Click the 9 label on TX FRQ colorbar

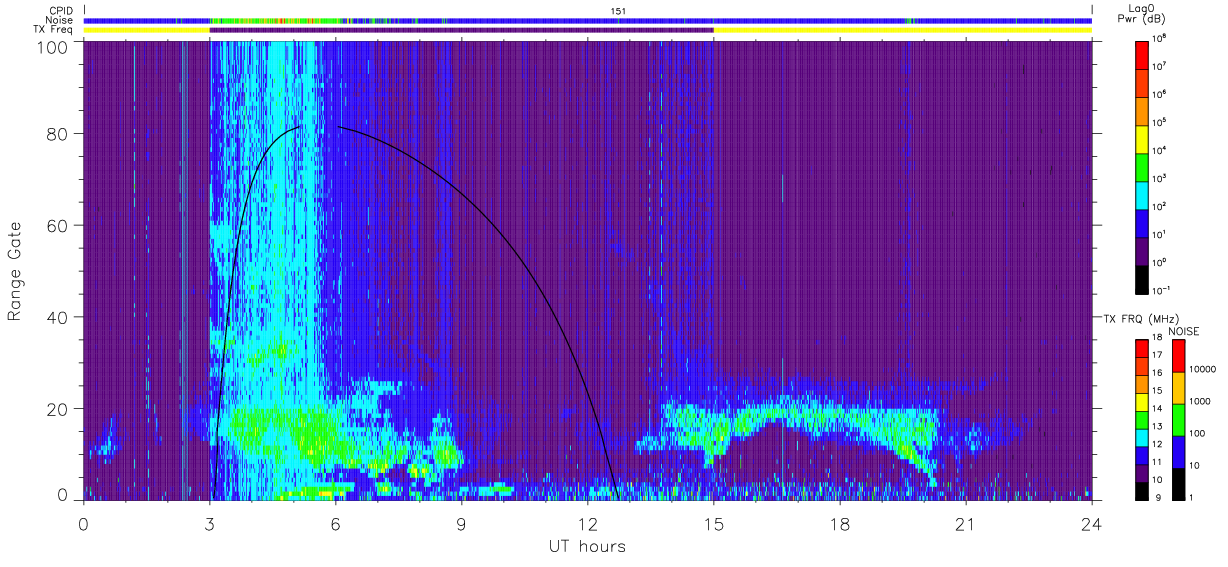(1156, 497)
